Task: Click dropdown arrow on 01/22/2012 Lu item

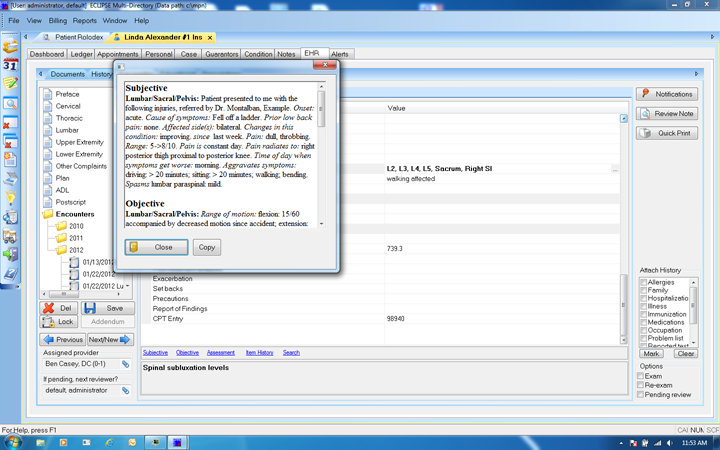Action: (127, 286)
